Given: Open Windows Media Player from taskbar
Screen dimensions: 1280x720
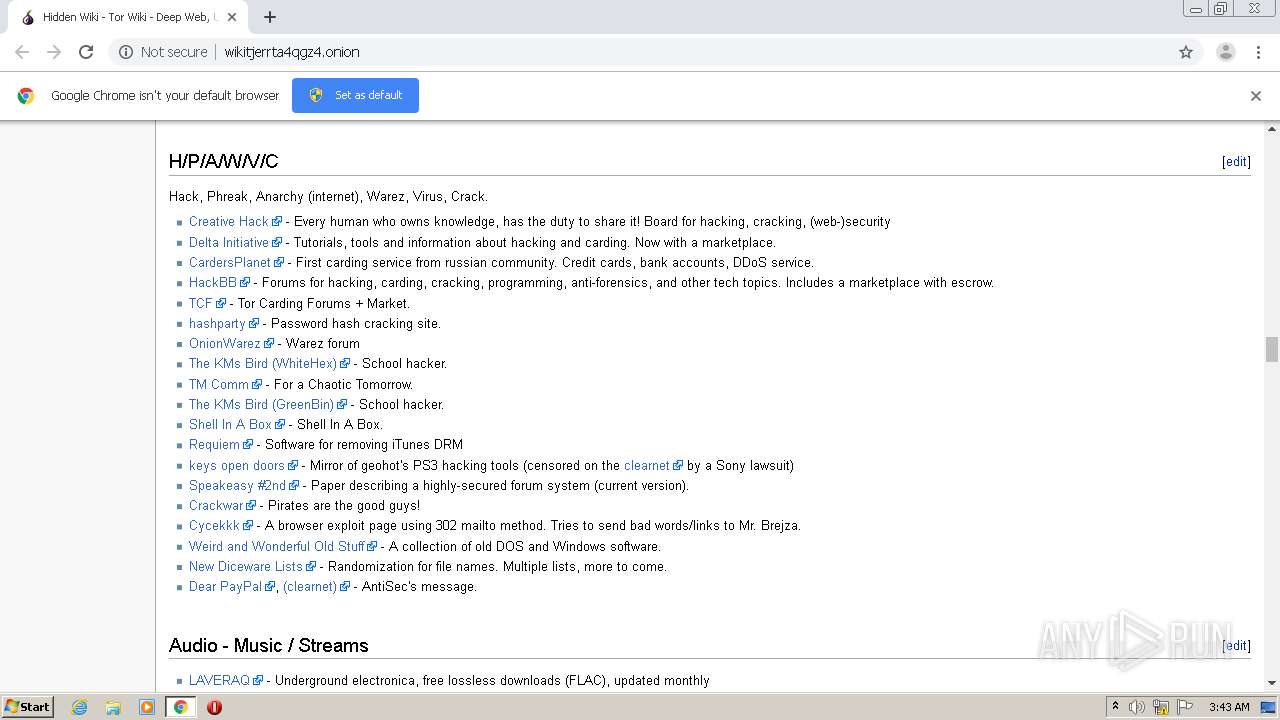Looking at the screenshot, I should coord(147,707).
